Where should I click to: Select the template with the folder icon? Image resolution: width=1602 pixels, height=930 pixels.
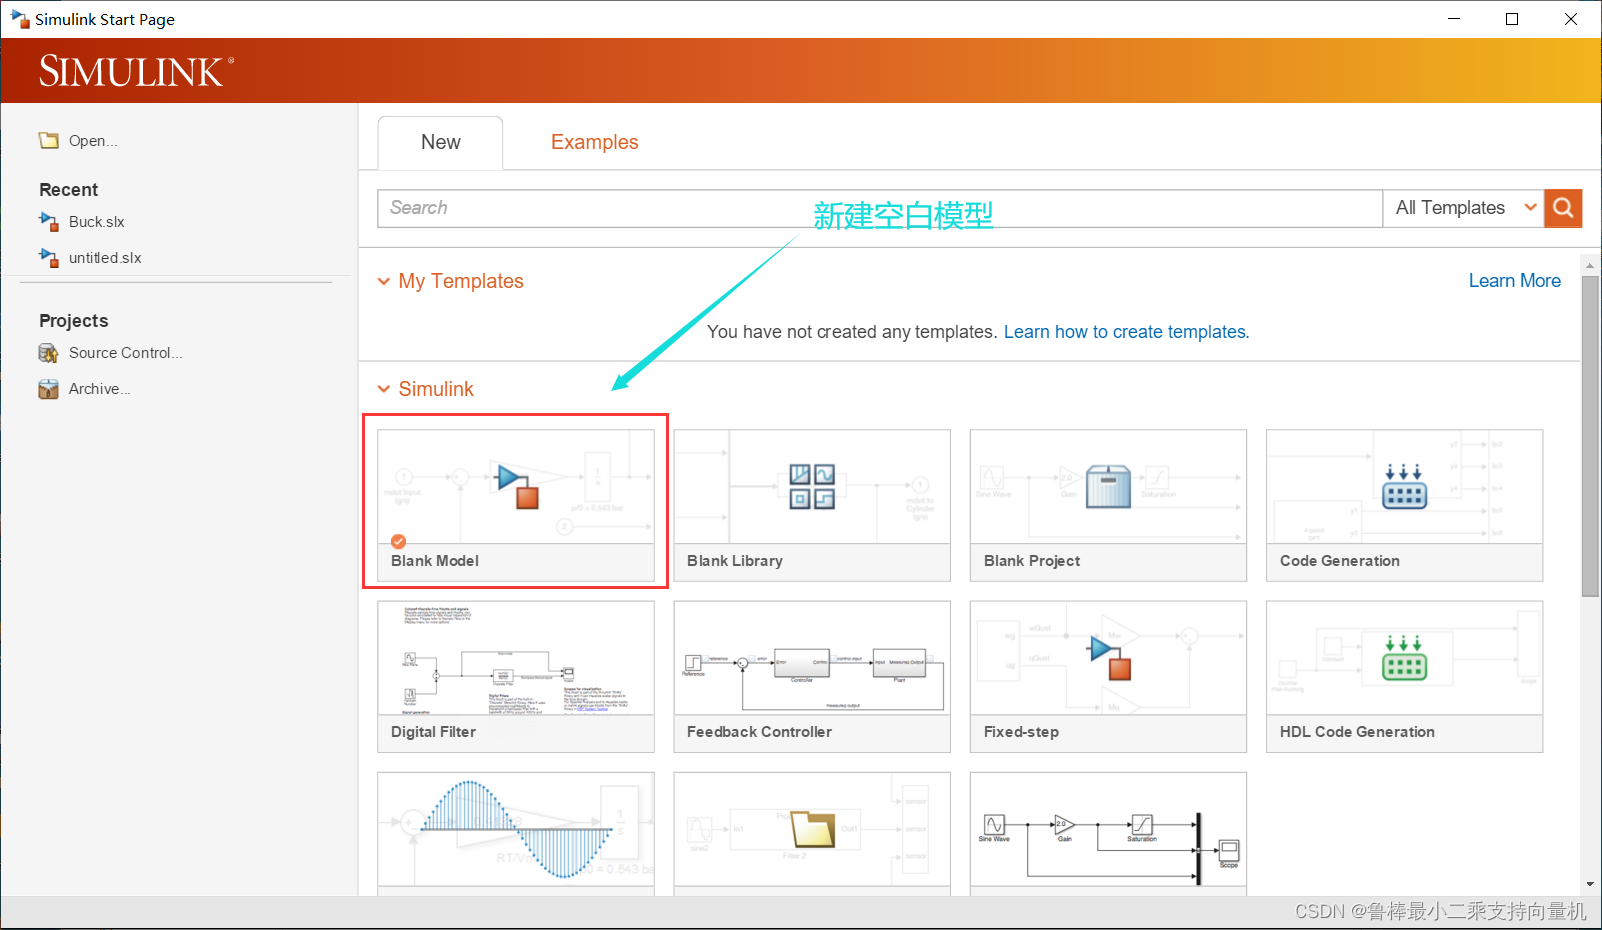tap(812, 833)
